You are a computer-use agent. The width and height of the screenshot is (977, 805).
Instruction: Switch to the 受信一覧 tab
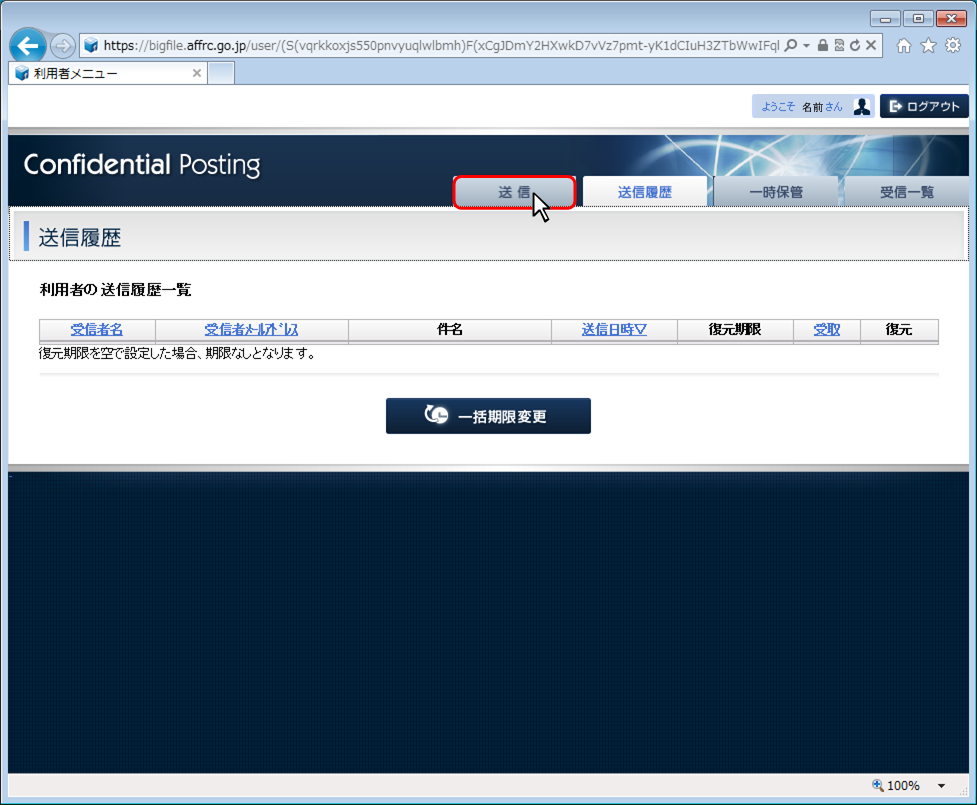click(906, 192)
